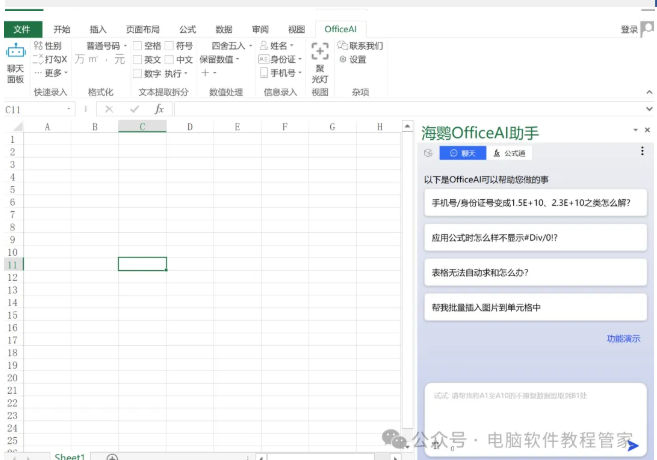Switch to the 审阅 tab
This screenshot has height=460, width=657.
[260, 29]
